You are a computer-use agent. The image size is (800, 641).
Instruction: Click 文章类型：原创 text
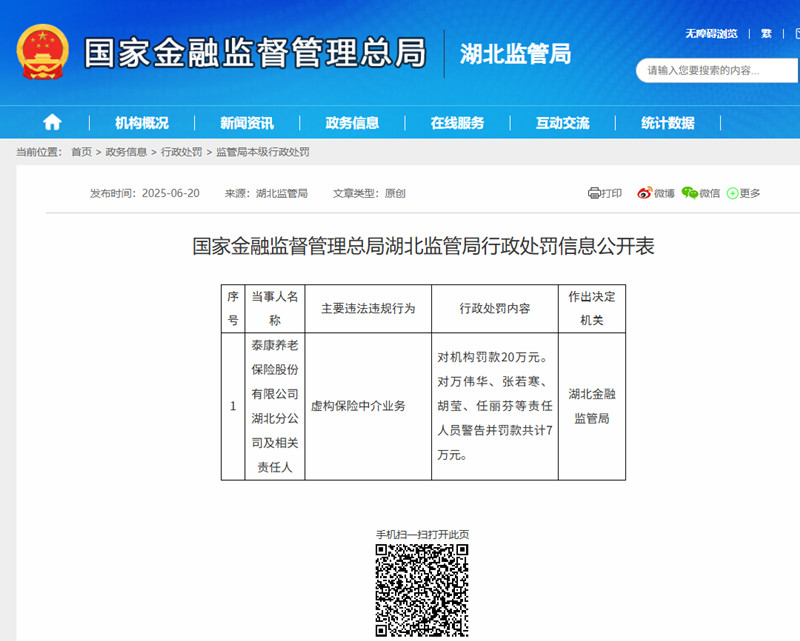point(369,193)
